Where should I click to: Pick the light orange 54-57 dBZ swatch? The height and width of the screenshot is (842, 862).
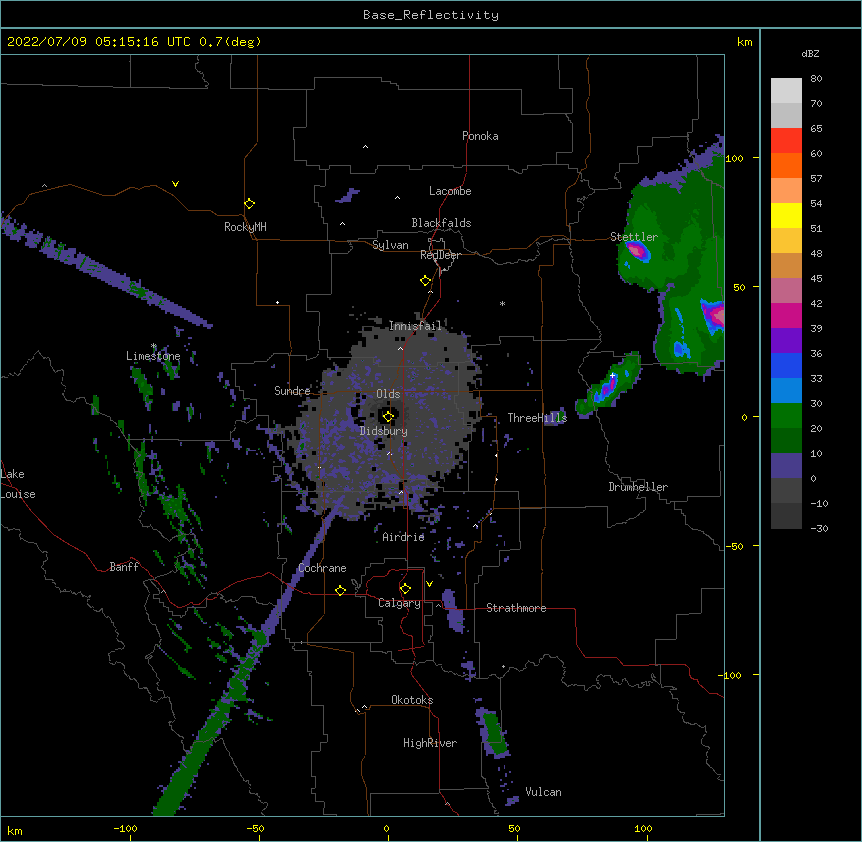786,191
